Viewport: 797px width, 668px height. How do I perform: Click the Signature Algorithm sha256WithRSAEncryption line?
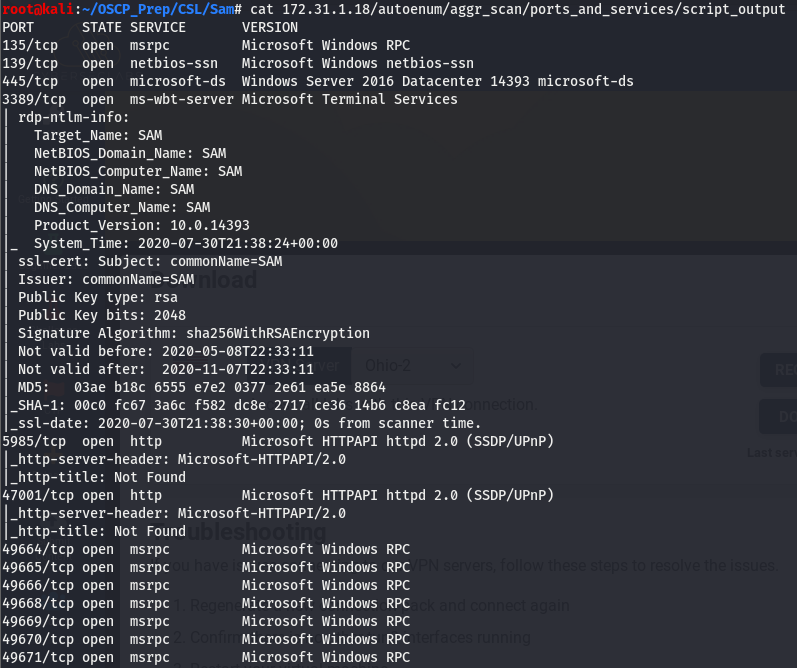click(194, 333)
